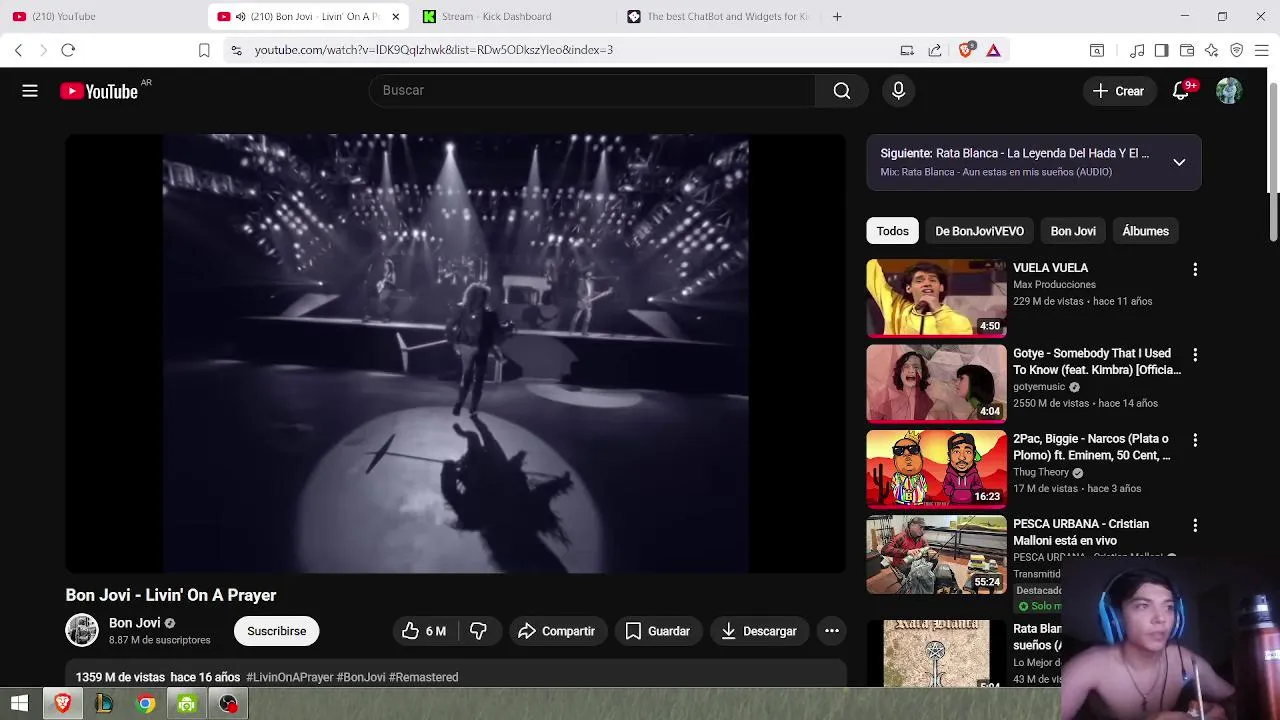Open options menu for VUELA VUELA video

click(x=1194, y=270)
